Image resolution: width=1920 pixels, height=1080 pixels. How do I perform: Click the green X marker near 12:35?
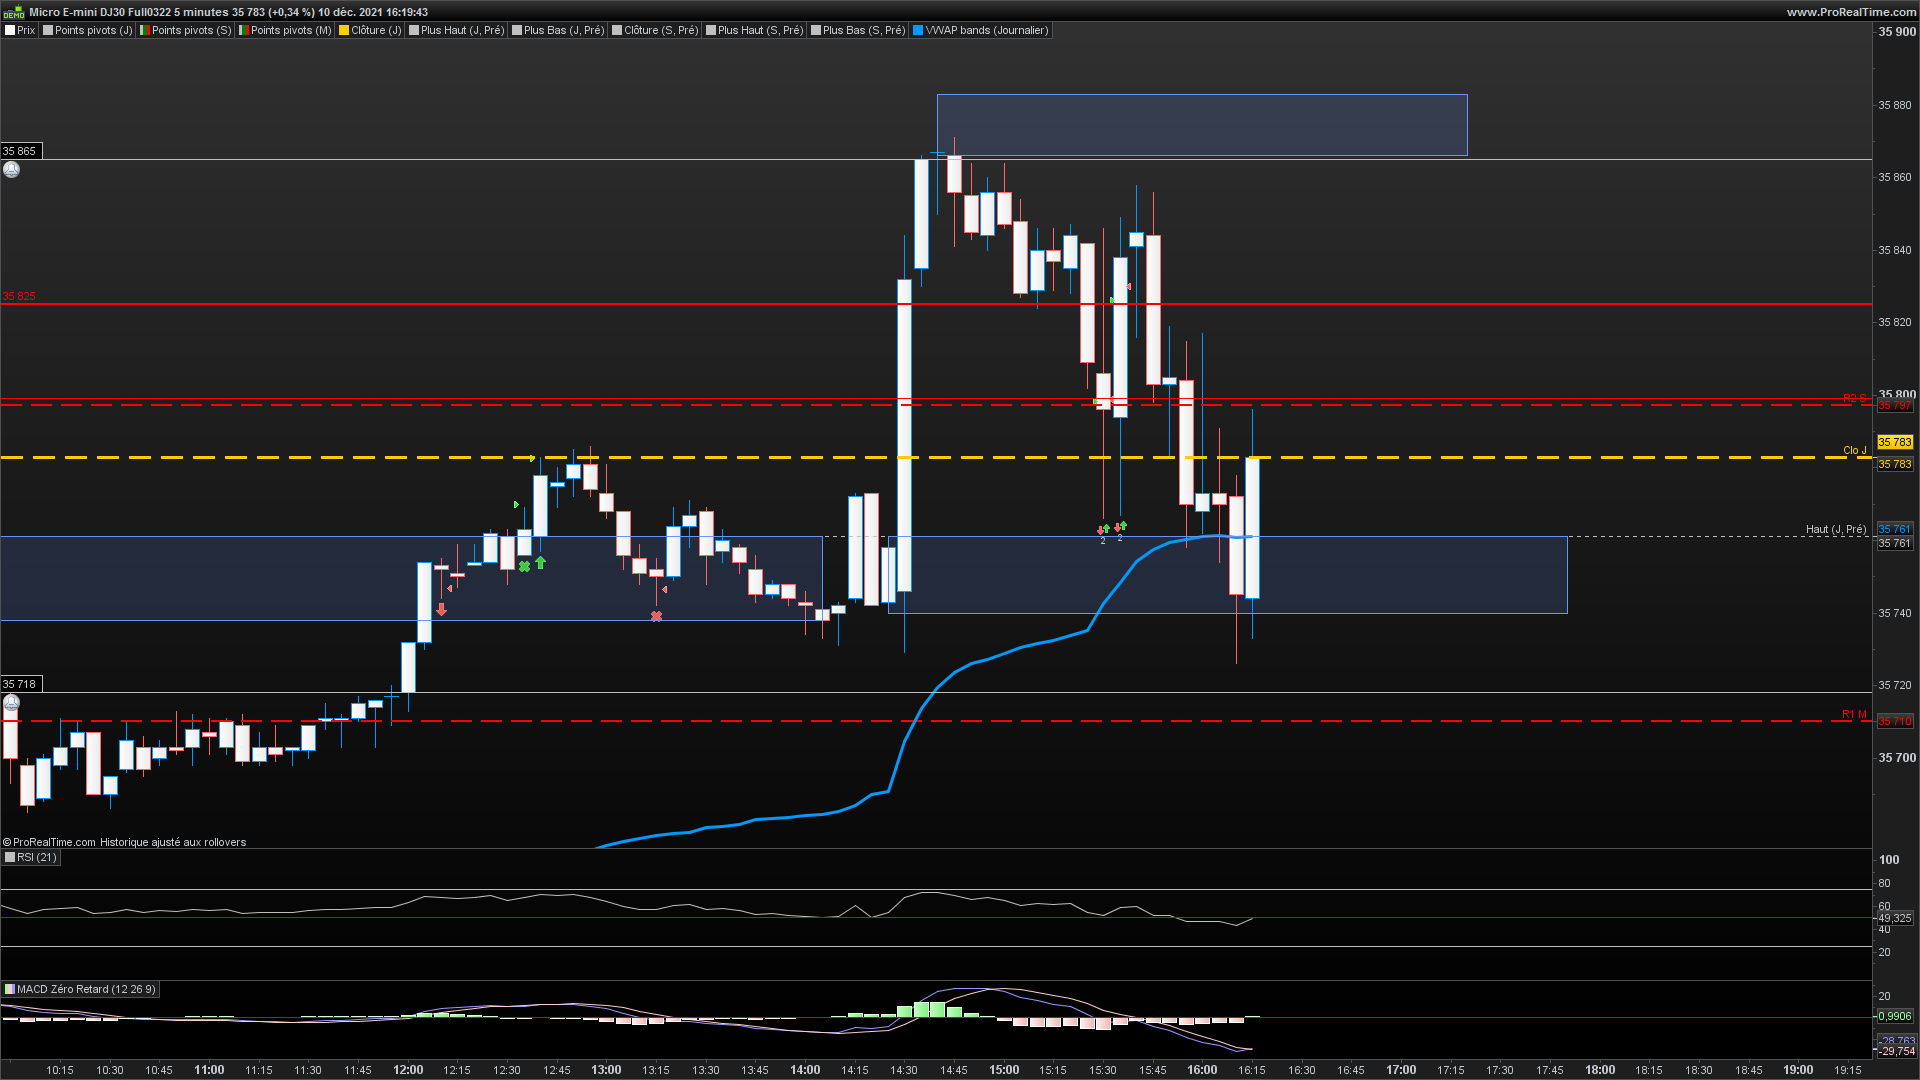coord(524,566)
